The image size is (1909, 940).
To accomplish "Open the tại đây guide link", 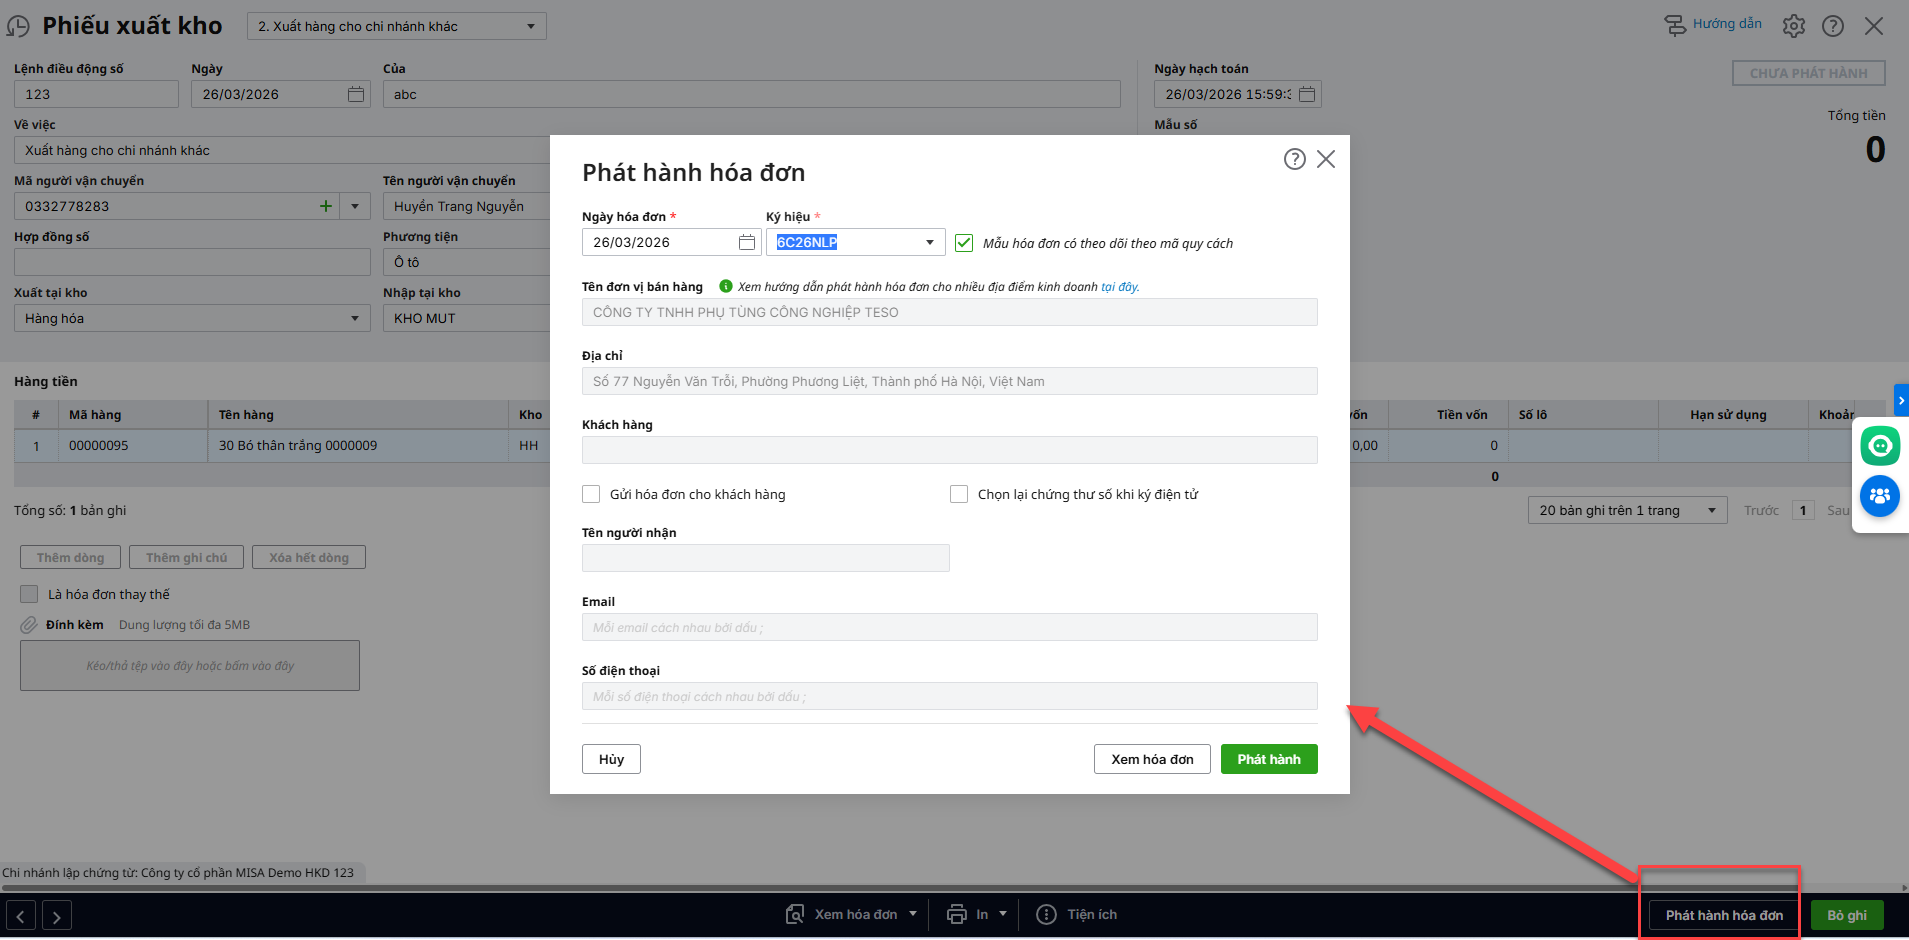I will [x=1119, y=287].
